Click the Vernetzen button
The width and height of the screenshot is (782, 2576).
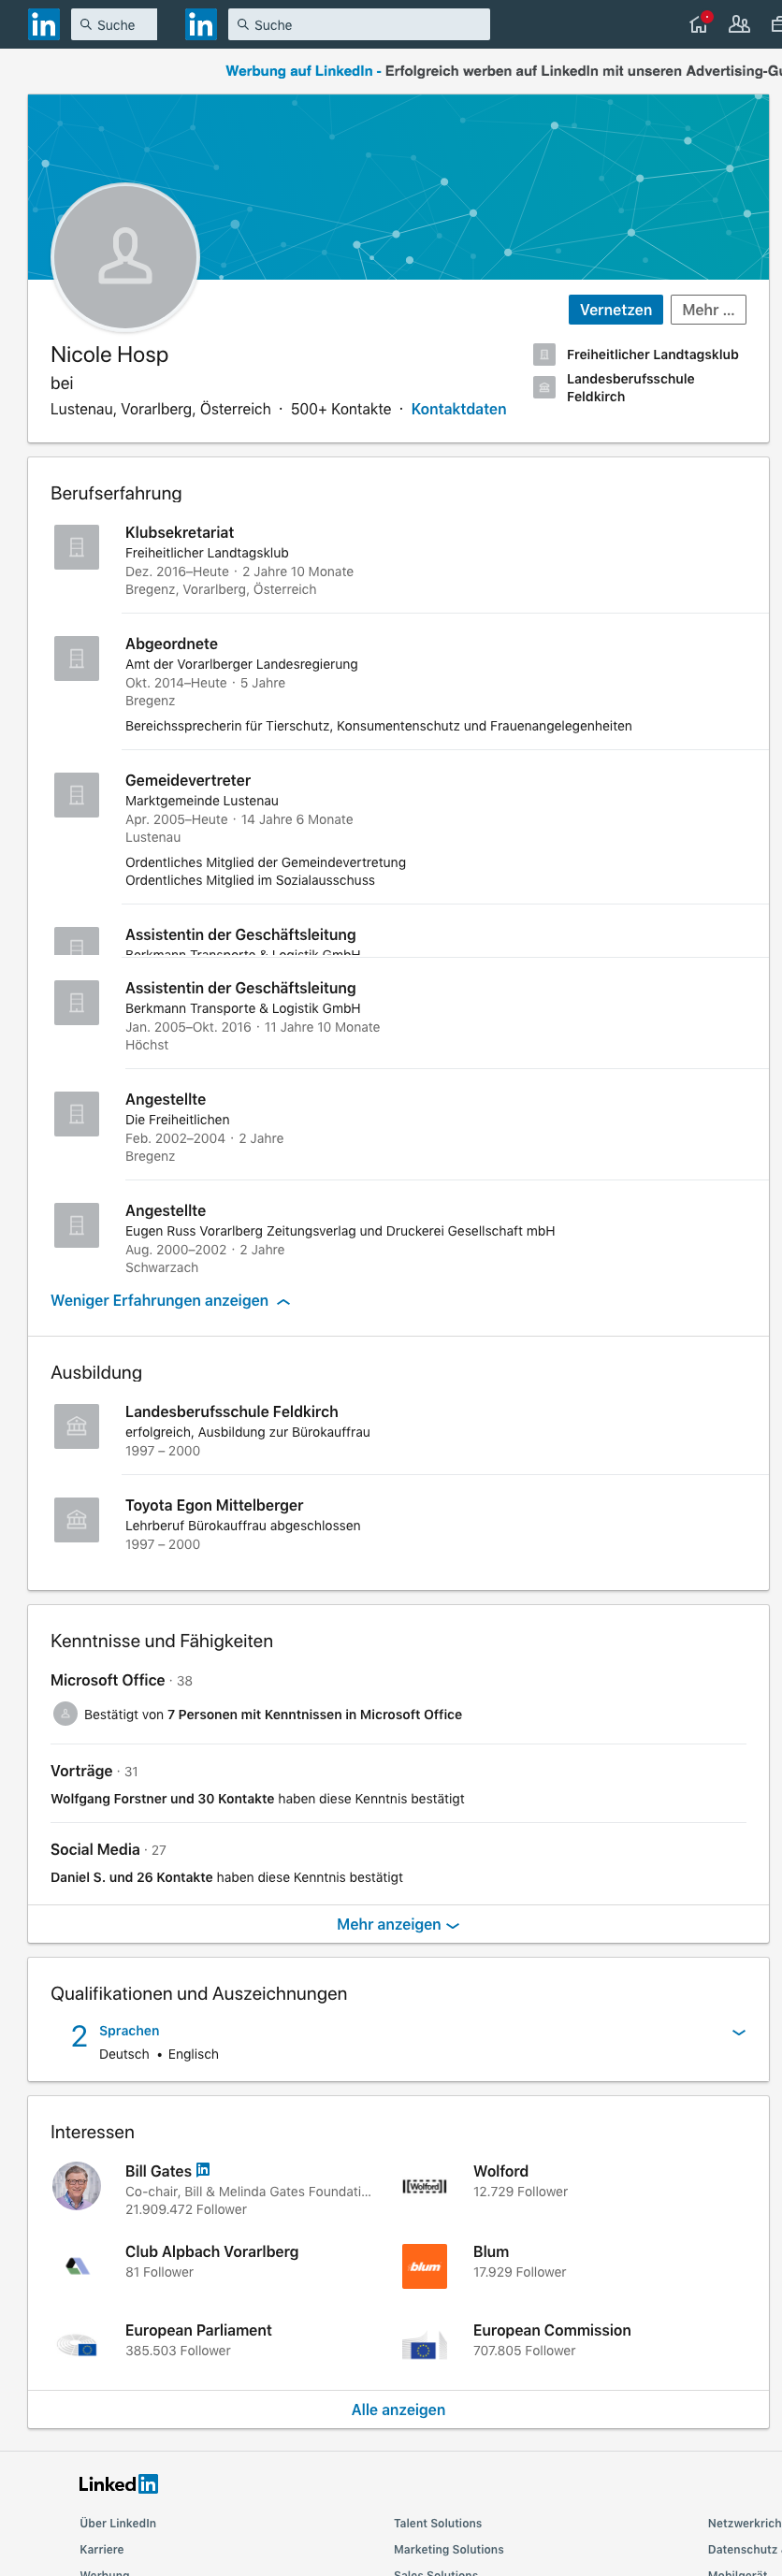(615, 310)
